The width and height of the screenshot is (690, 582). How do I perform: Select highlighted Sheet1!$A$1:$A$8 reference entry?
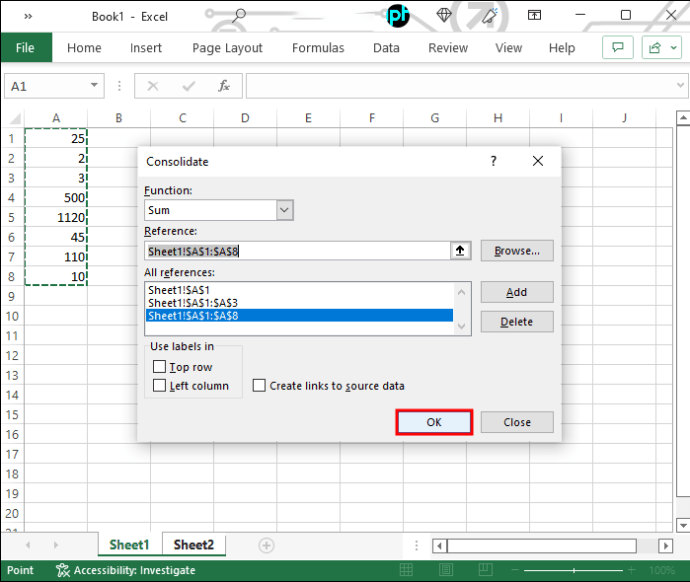point(299,315)
